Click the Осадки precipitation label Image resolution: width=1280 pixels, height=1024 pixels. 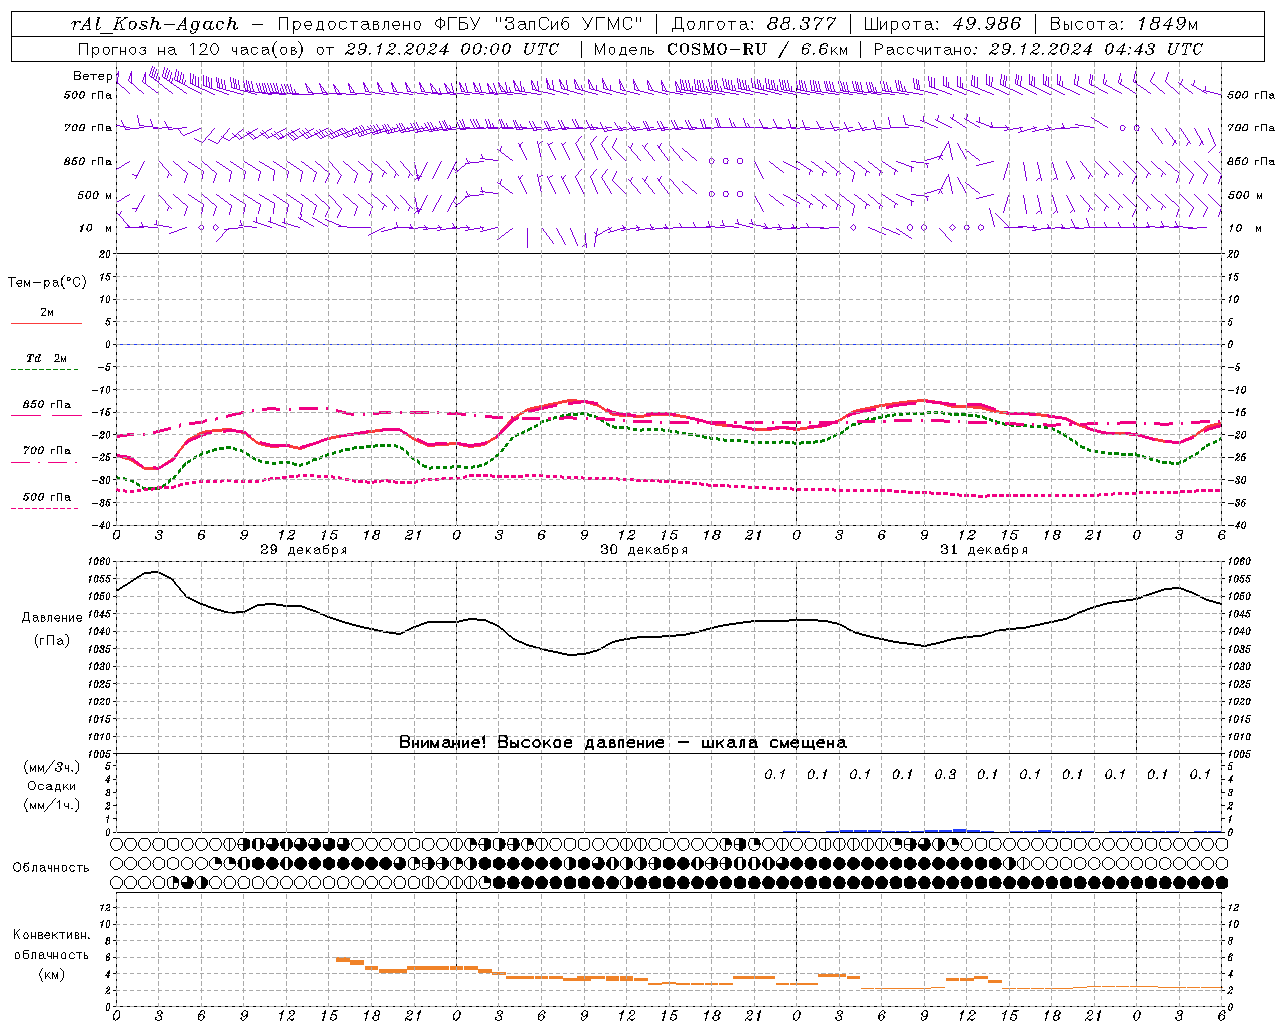coord(52,786)
